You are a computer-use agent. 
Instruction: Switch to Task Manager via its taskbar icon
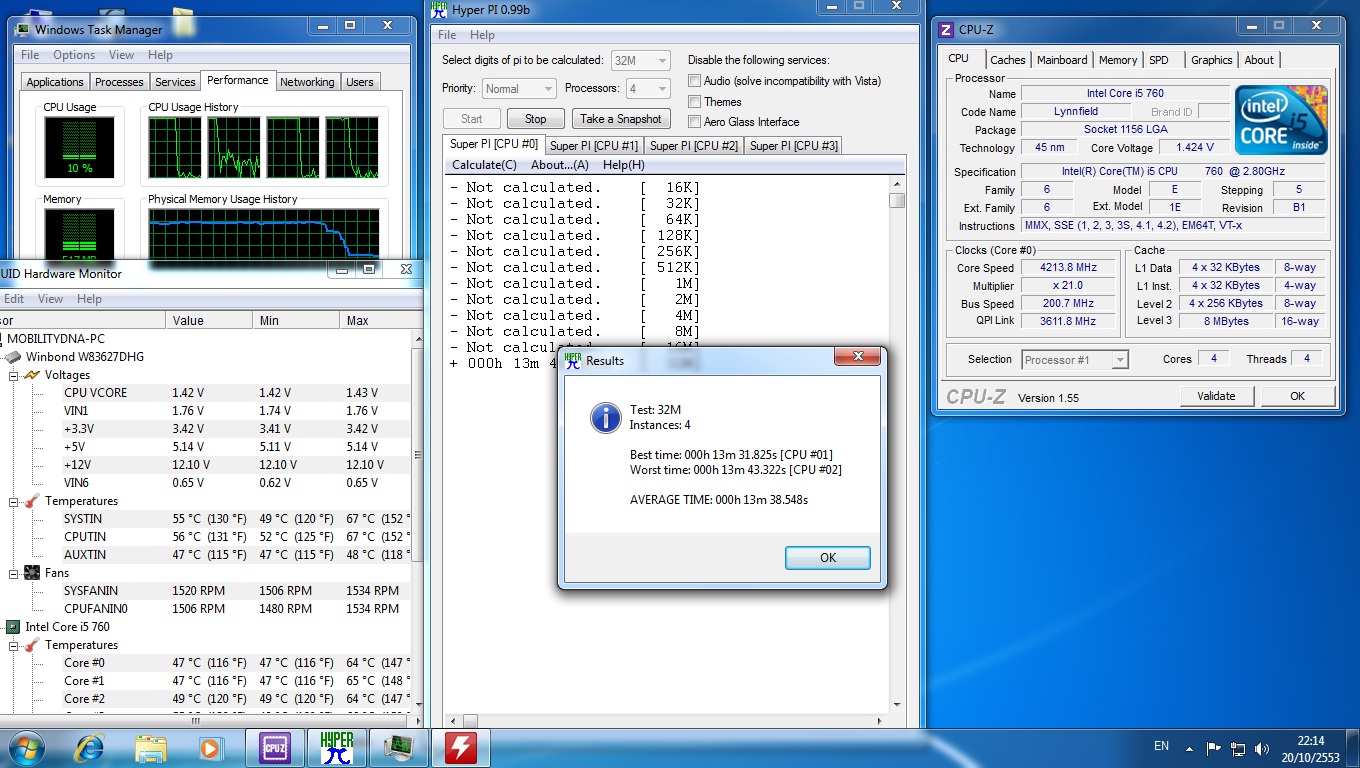pos(398,747)
